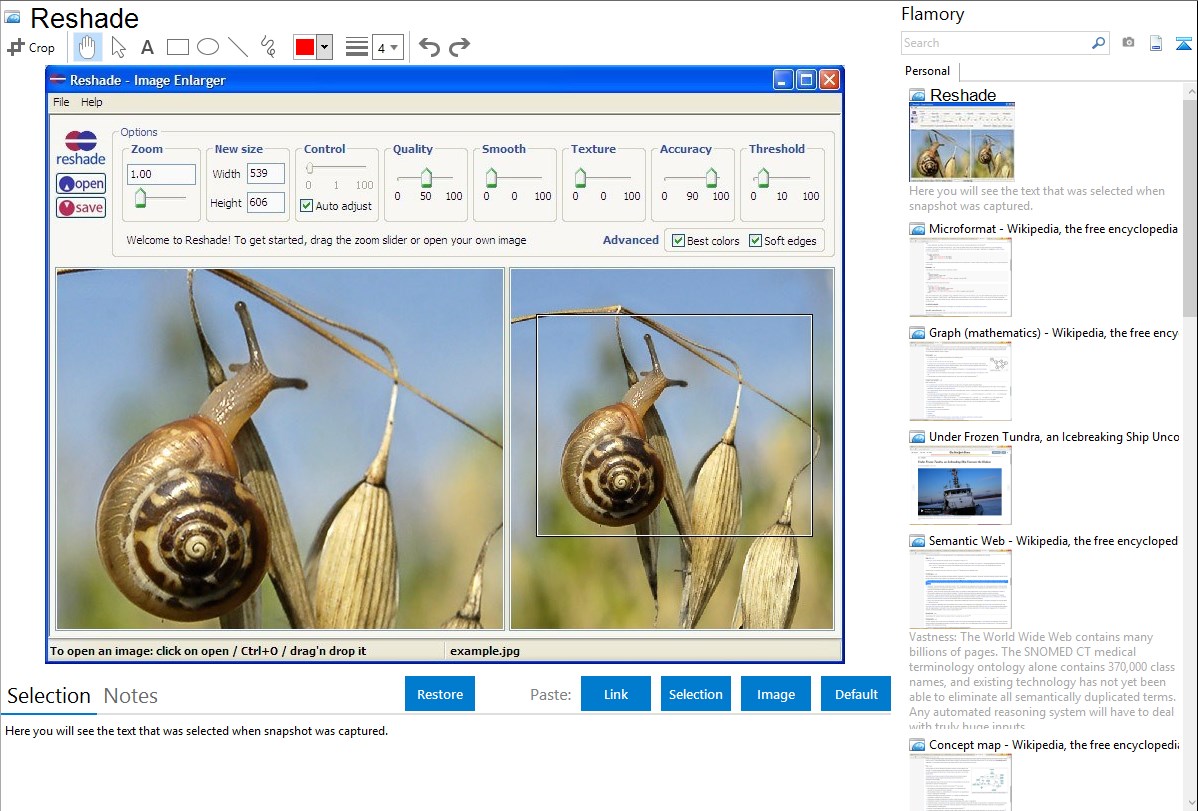Click the Under Frozen Tundra snapshot title
This screenshot has width=1198, height=811.
coord(1054,436)
